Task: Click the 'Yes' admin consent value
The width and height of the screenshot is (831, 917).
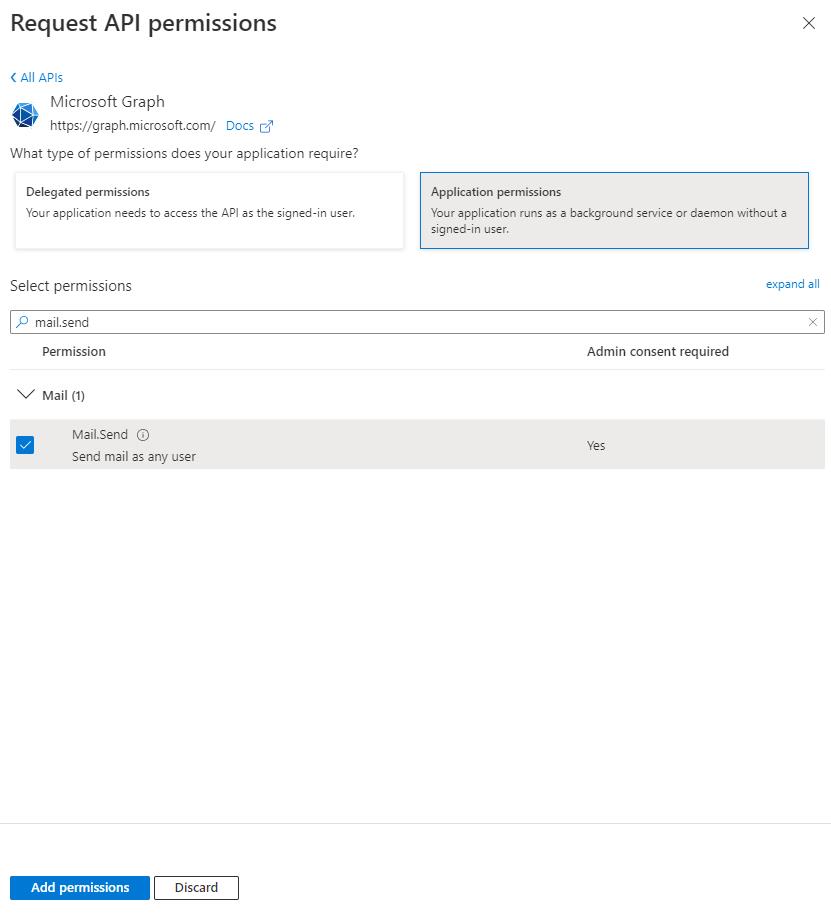Action: tap(596, 446)
